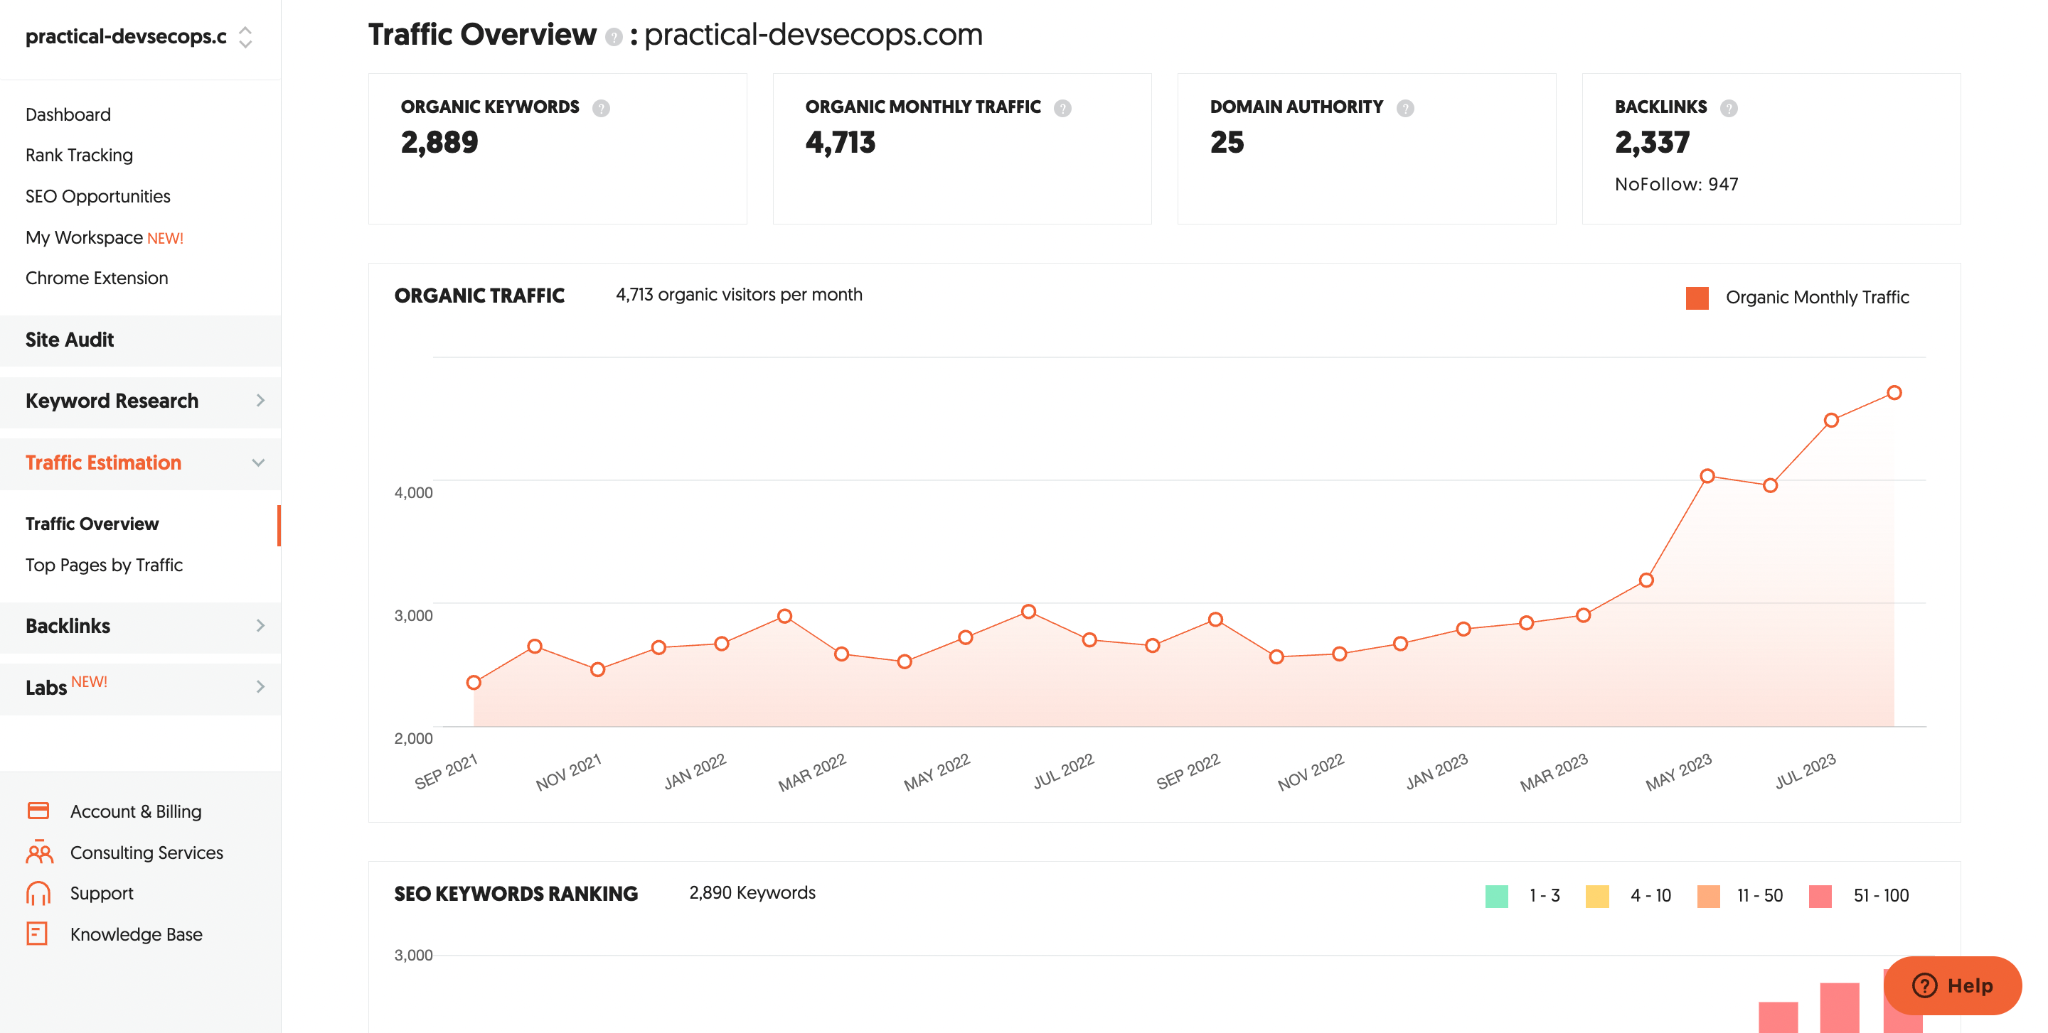
Task: Go to the Dashboard page
Action: click(68, 115)
